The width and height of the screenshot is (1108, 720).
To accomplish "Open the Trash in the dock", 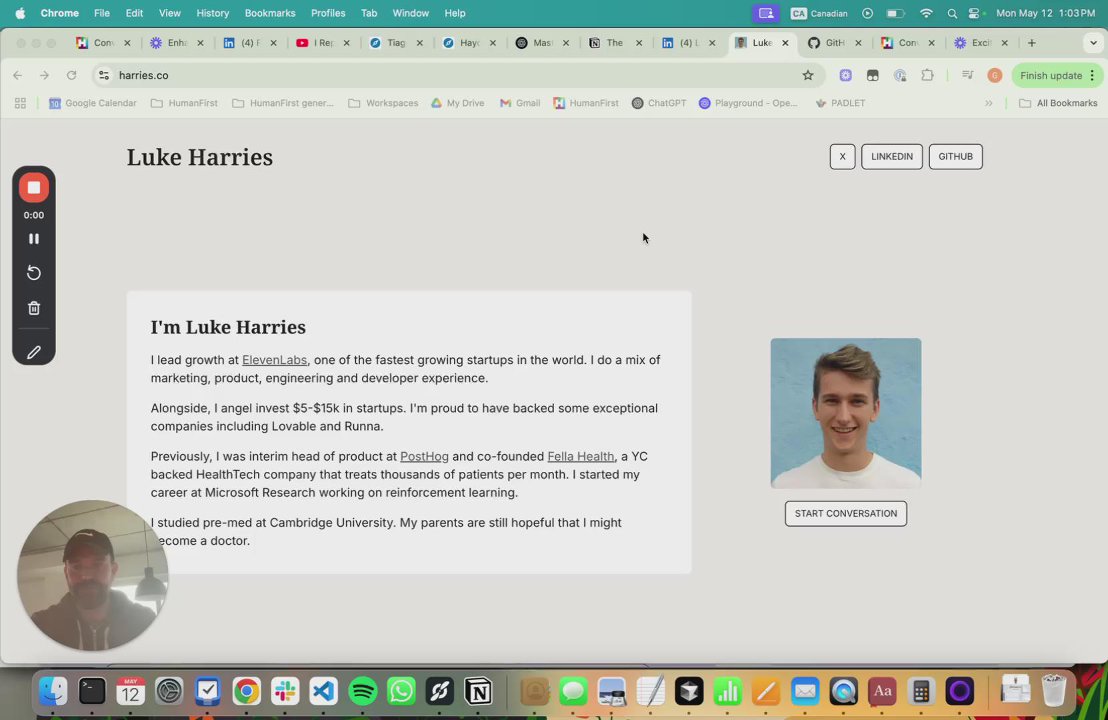I will tap(1054, 691).
